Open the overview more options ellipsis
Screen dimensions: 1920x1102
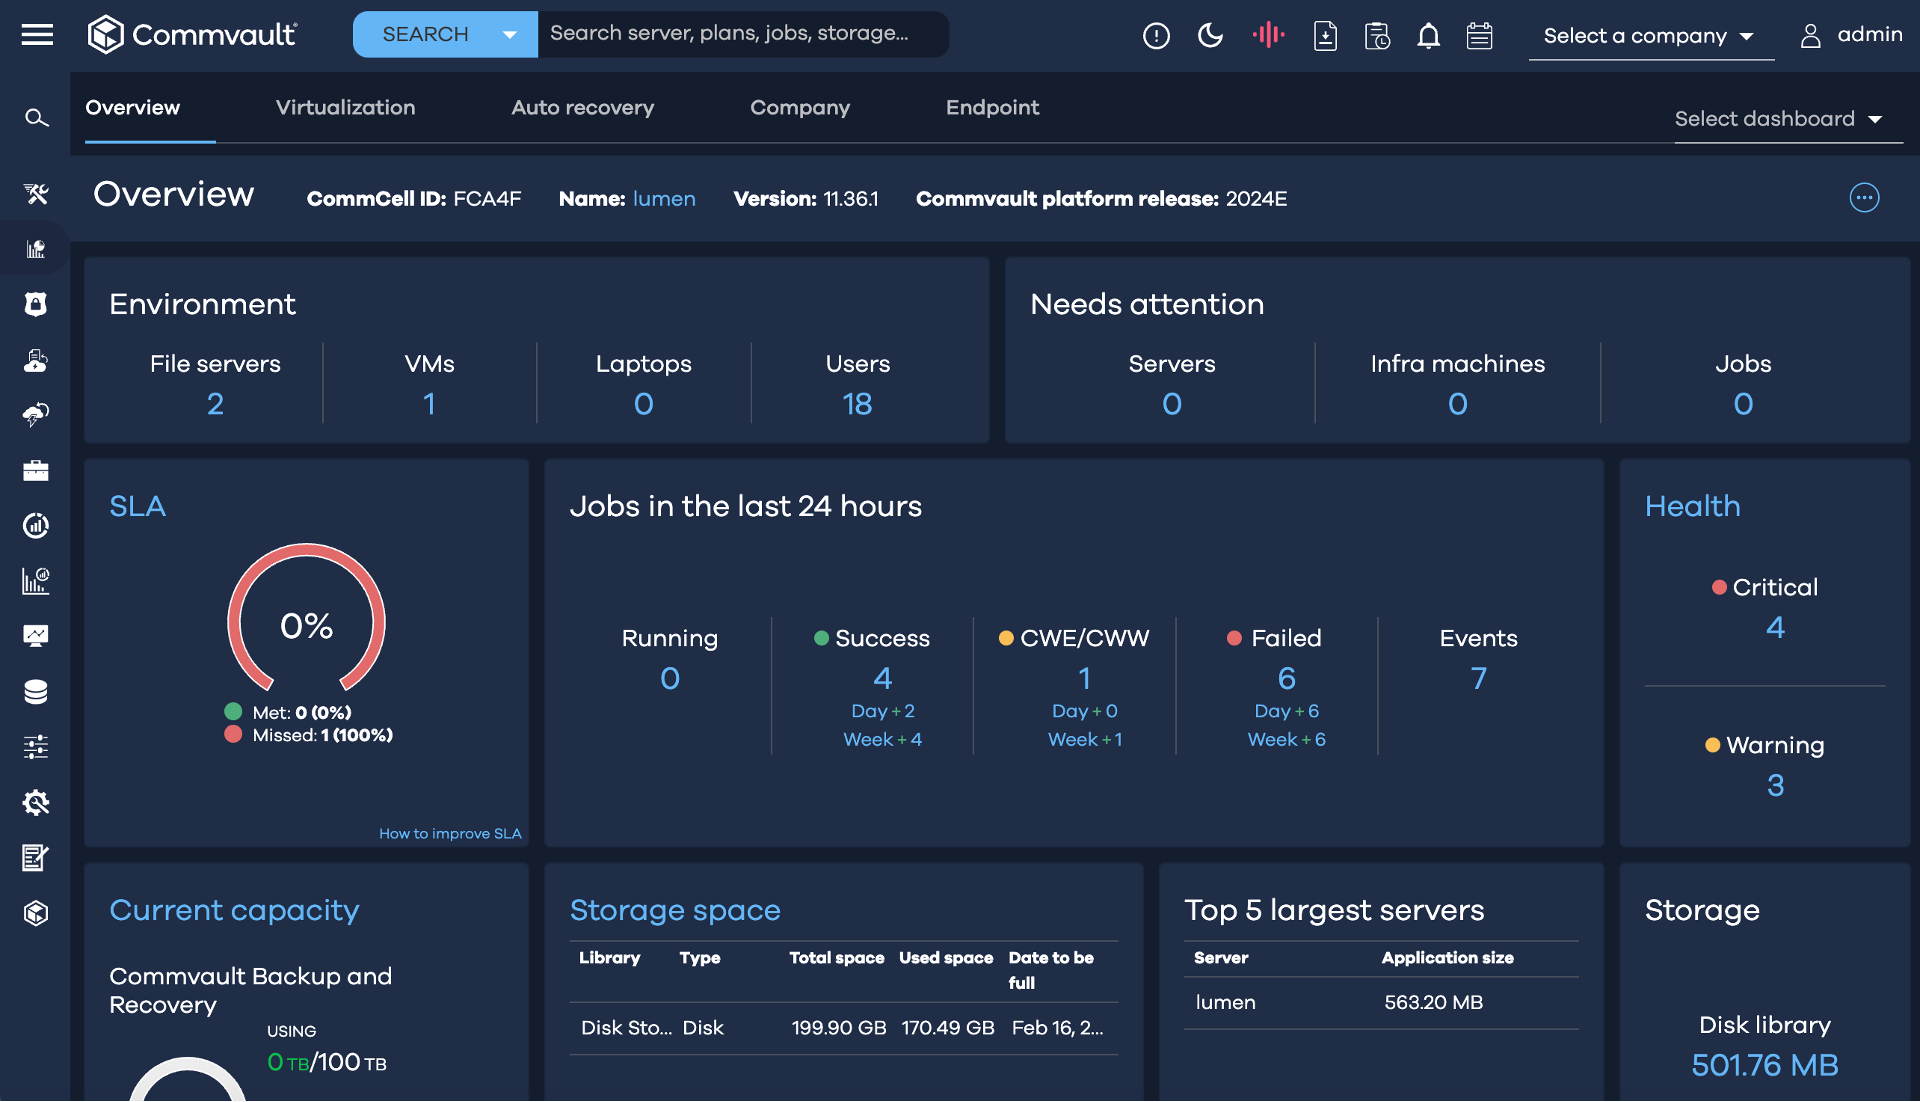pos(1864,198)
